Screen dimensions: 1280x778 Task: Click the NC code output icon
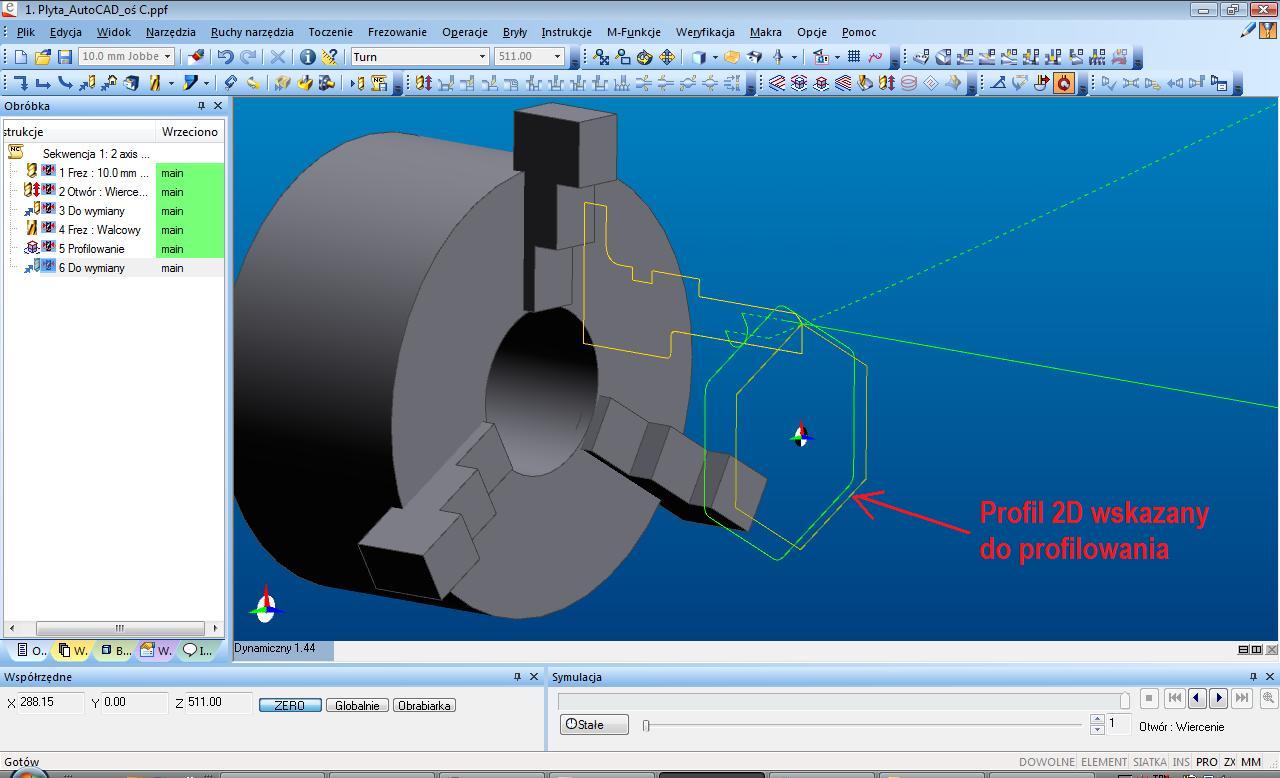tap(379, 83)
